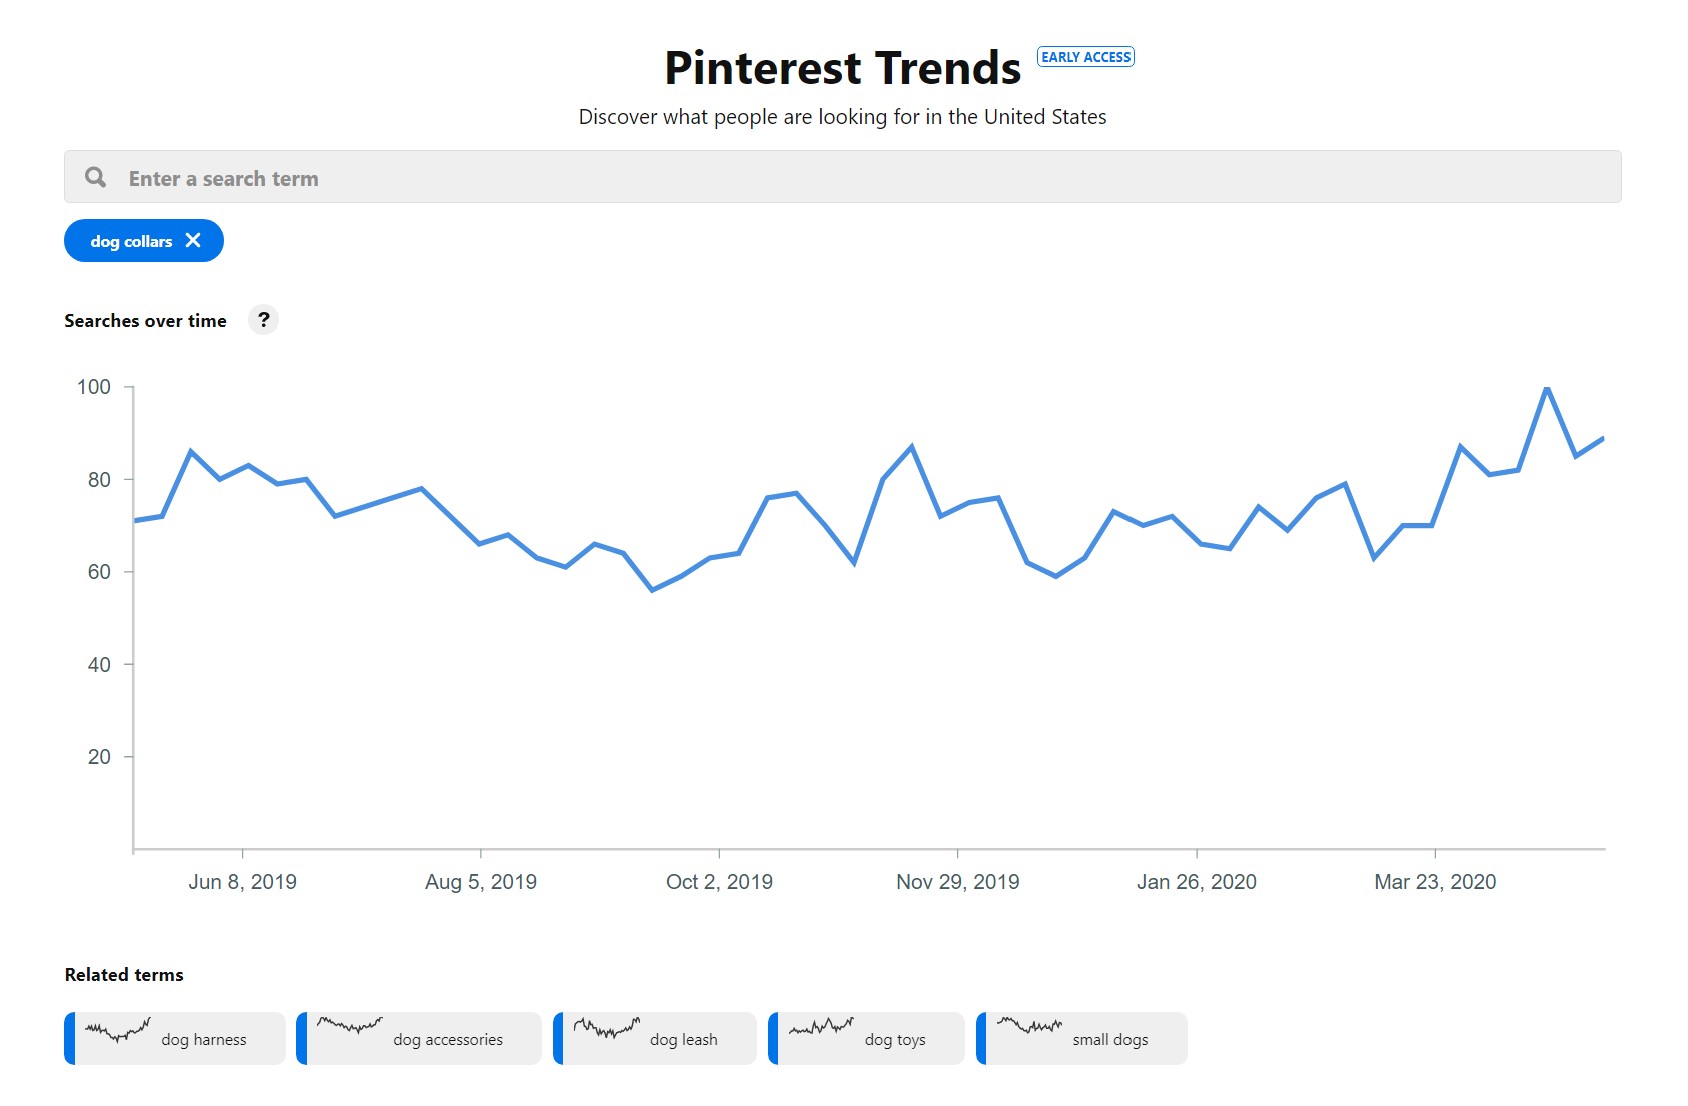Click the Jun 8, 2019 axis label

coord(242,882)
